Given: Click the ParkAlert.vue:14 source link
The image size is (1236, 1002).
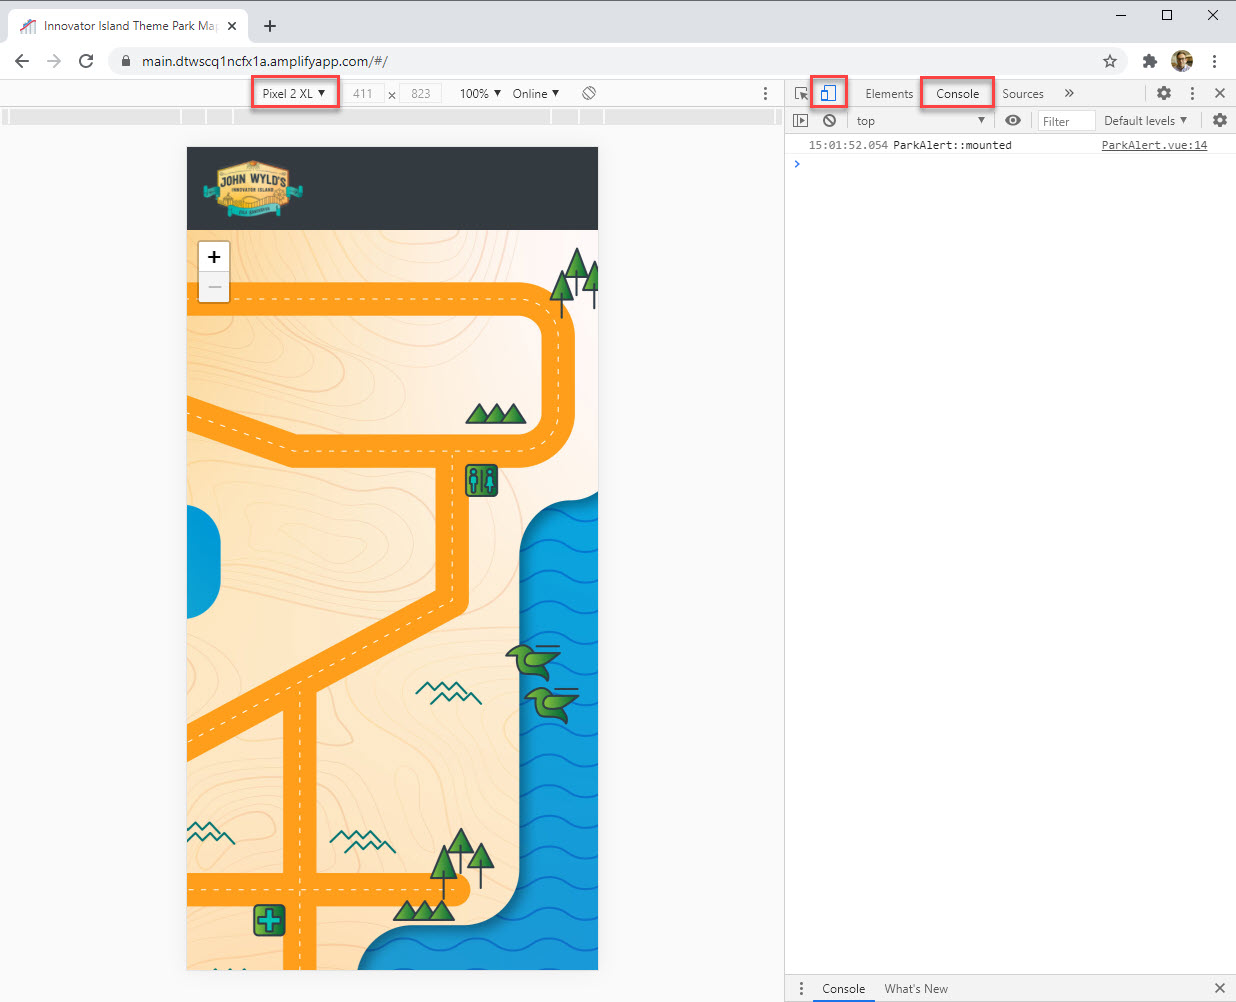Looking at the screenshot, I should click(1155, 145).
